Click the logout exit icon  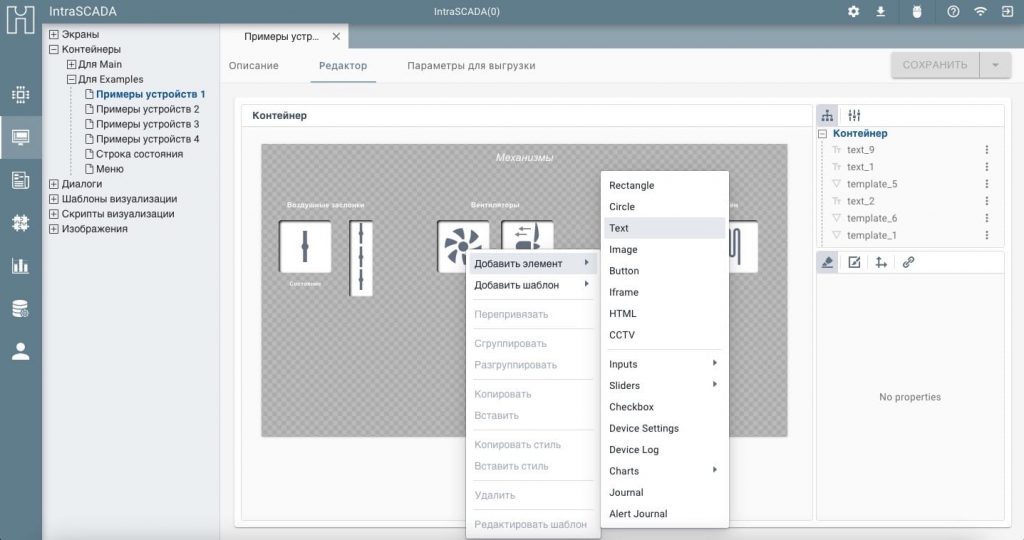pos(1007,12)
